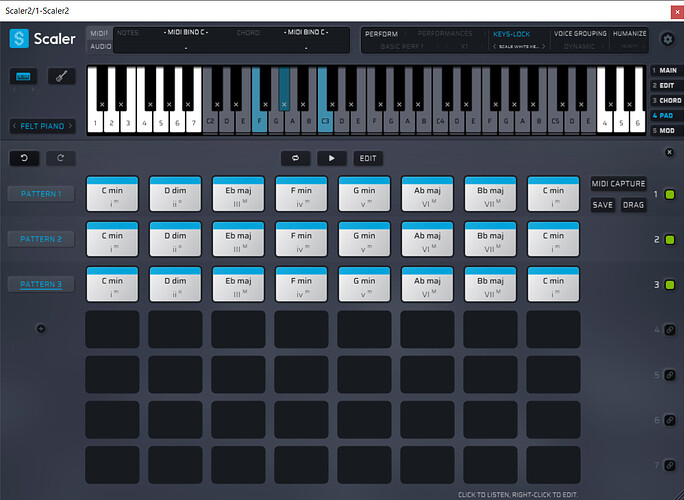Click the C4 key on the piano
Screen dimensions: 684x500
pos(440,121)
